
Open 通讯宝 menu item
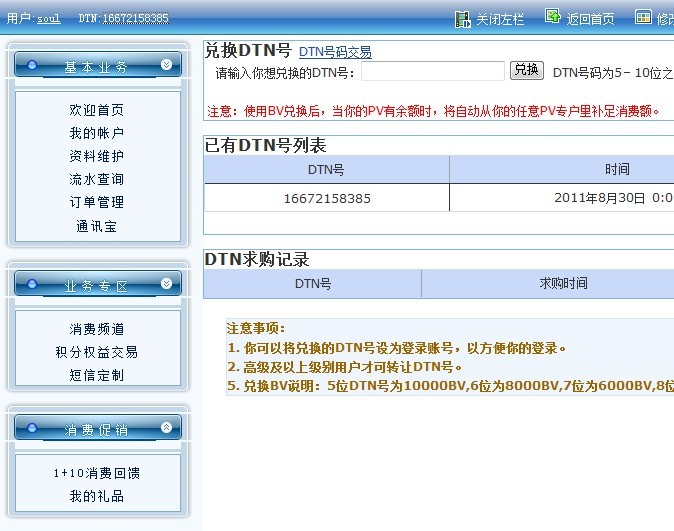[x=97, y=226]
